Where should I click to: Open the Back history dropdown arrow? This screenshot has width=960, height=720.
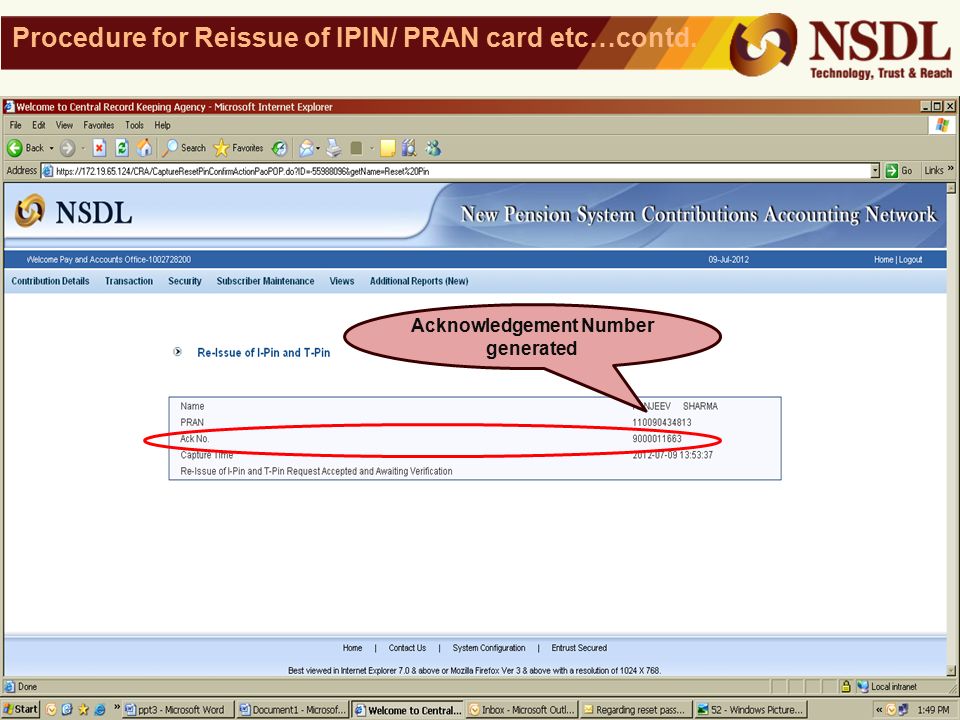point(51,148)
